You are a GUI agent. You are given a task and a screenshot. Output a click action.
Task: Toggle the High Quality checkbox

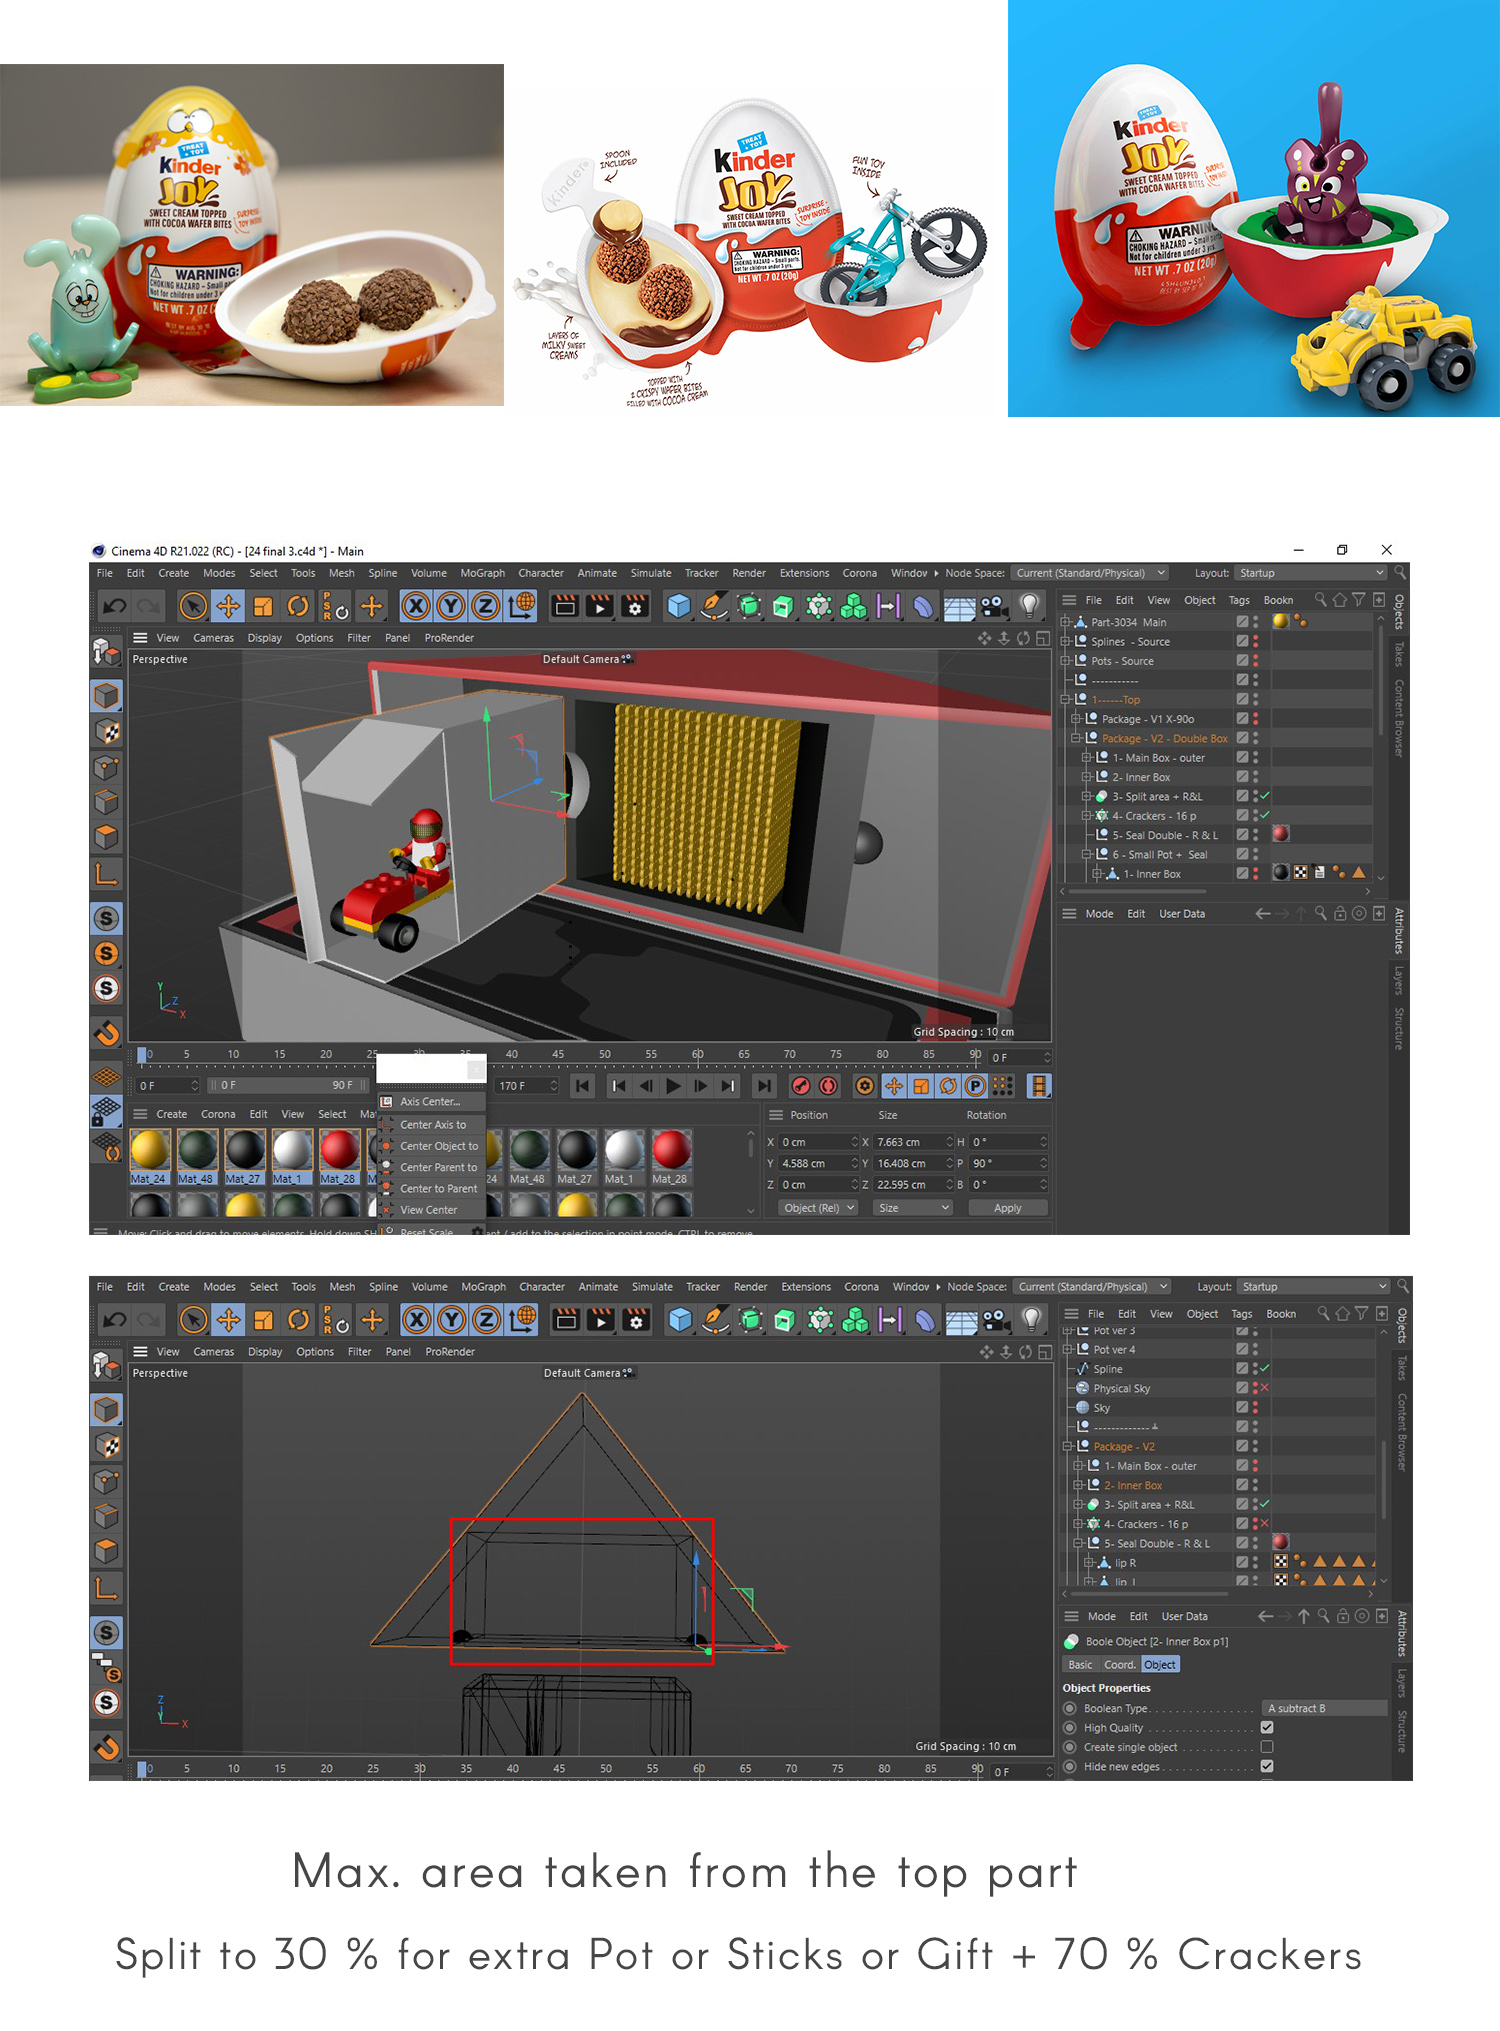pos(1267,1728)
